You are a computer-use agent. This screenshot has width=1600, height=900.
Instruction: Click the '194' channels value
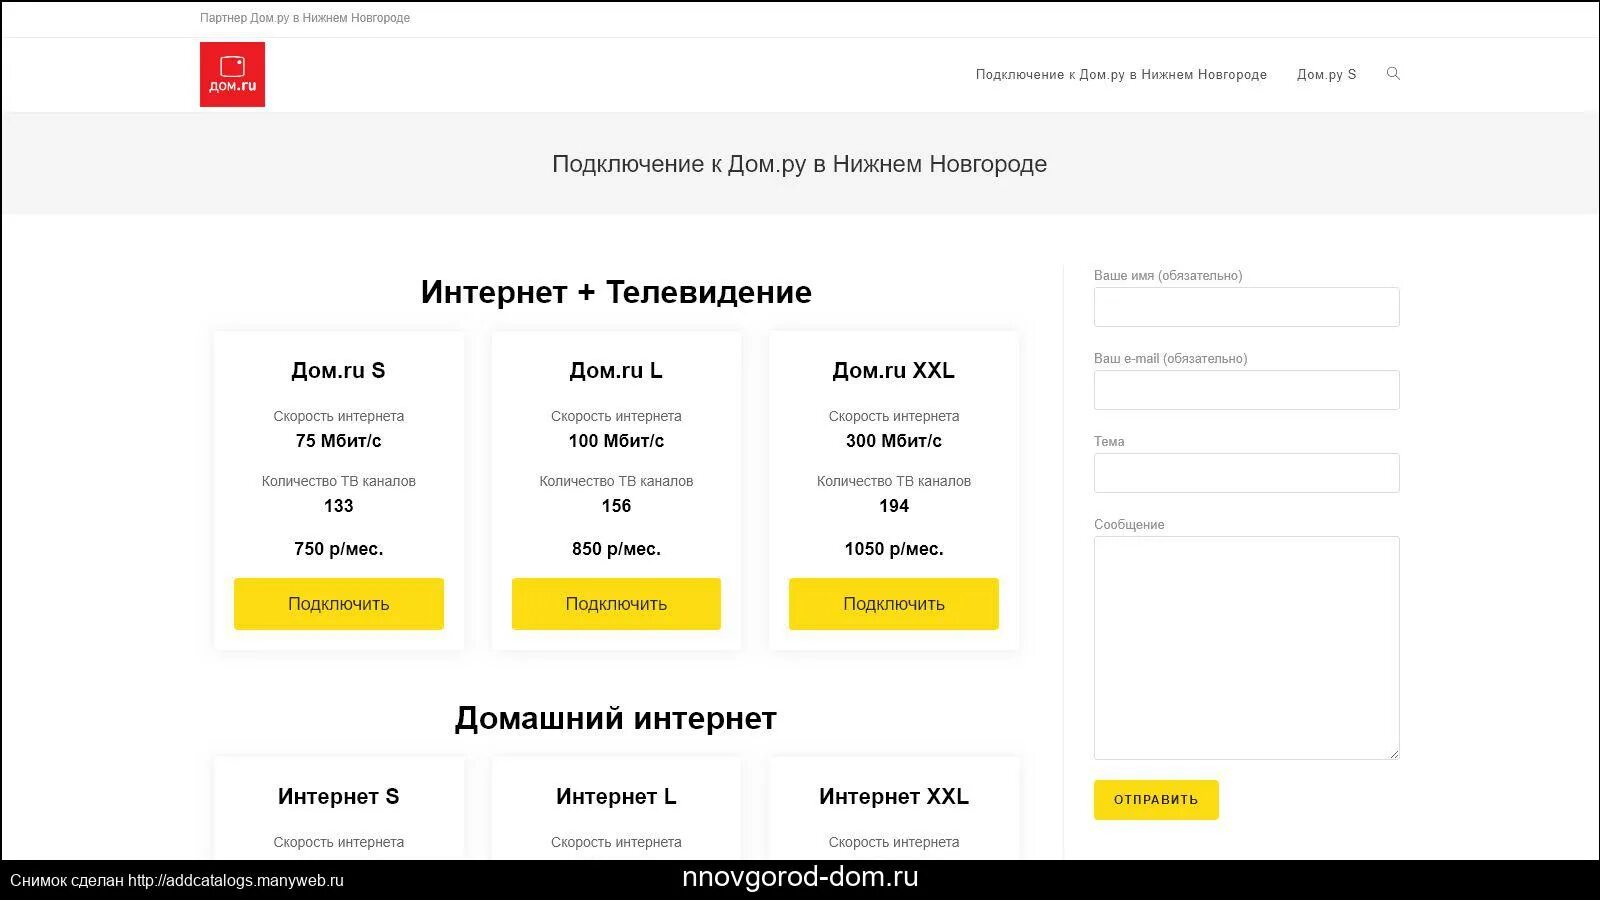tap(894, 506)
